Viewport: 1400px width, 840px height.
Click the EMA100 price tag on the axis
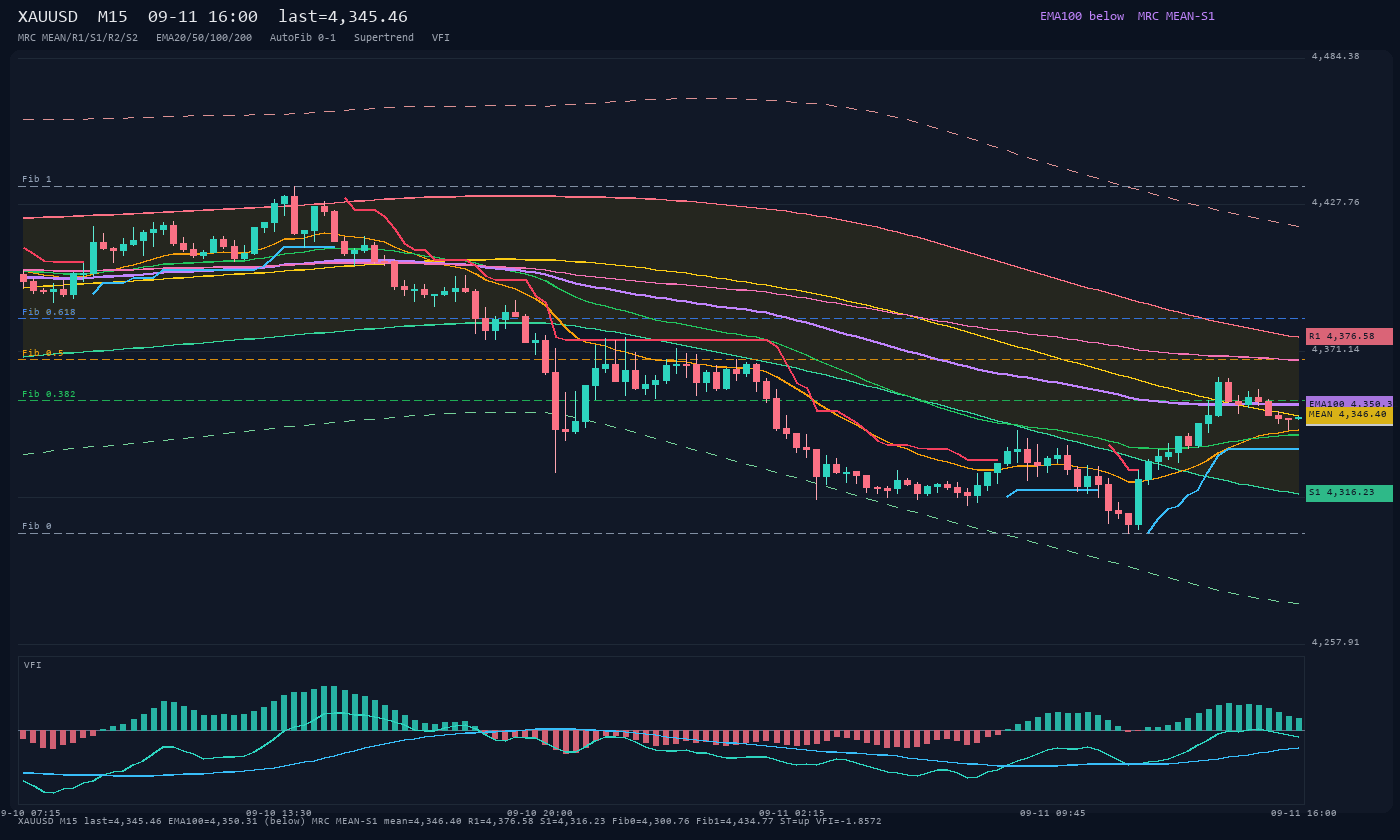(x=1349, y=403)
